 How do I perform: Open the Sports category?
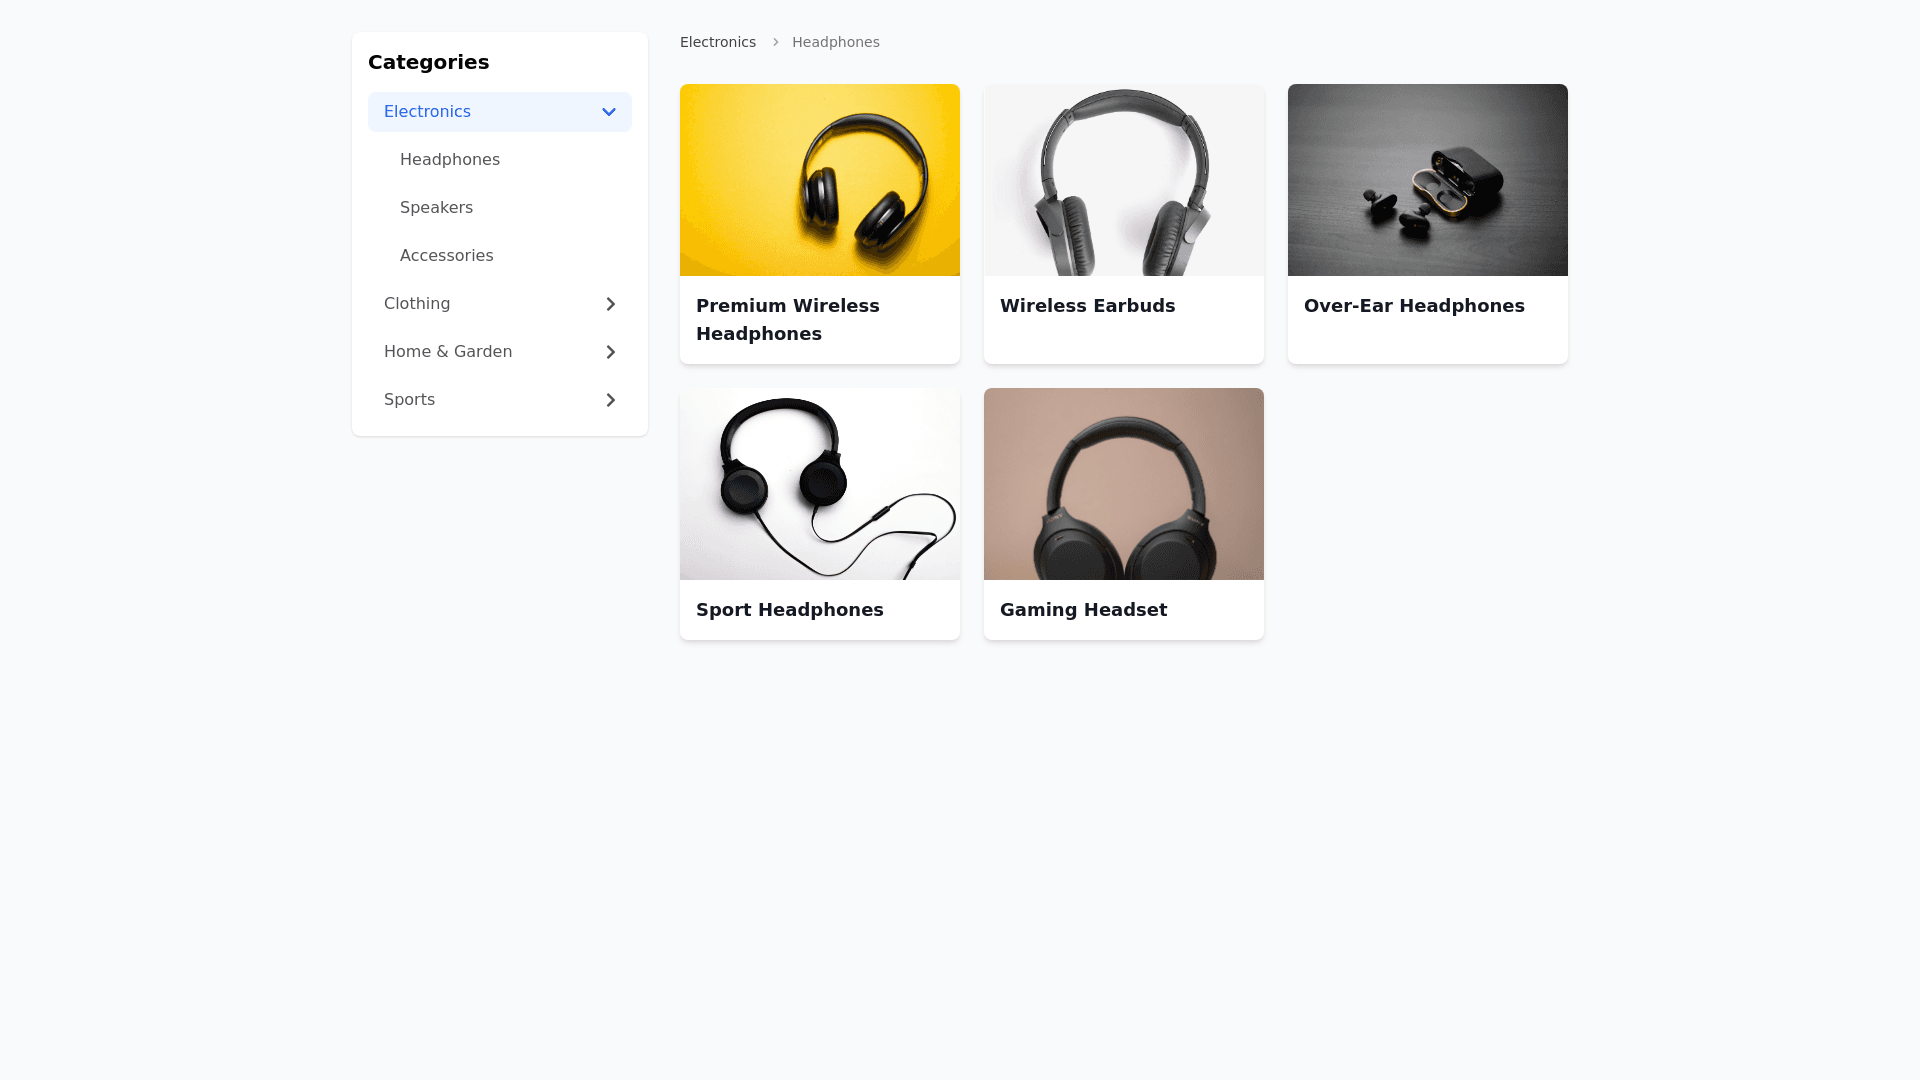pyautogui.click(x=409, y=400)
